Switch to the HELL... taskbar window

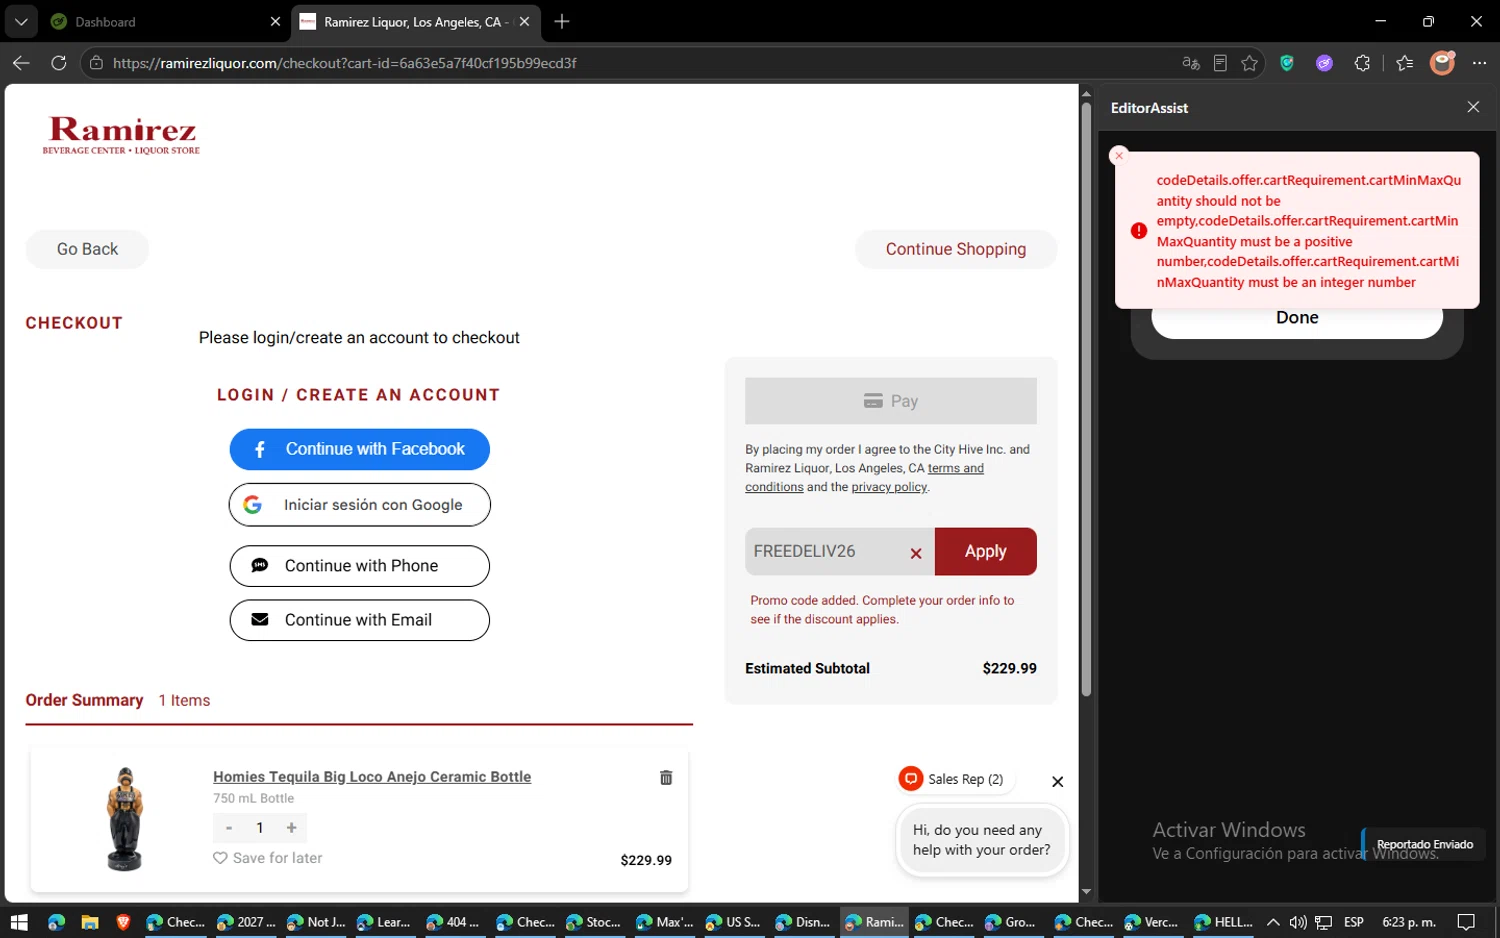(1223, 922)
